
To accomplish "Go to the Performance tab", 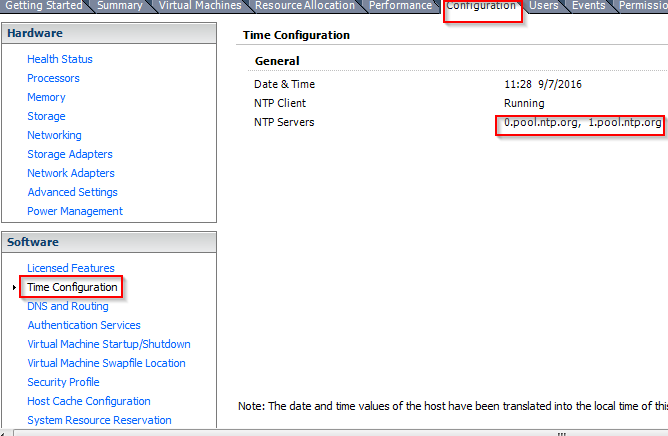I will tap(400, 6).
